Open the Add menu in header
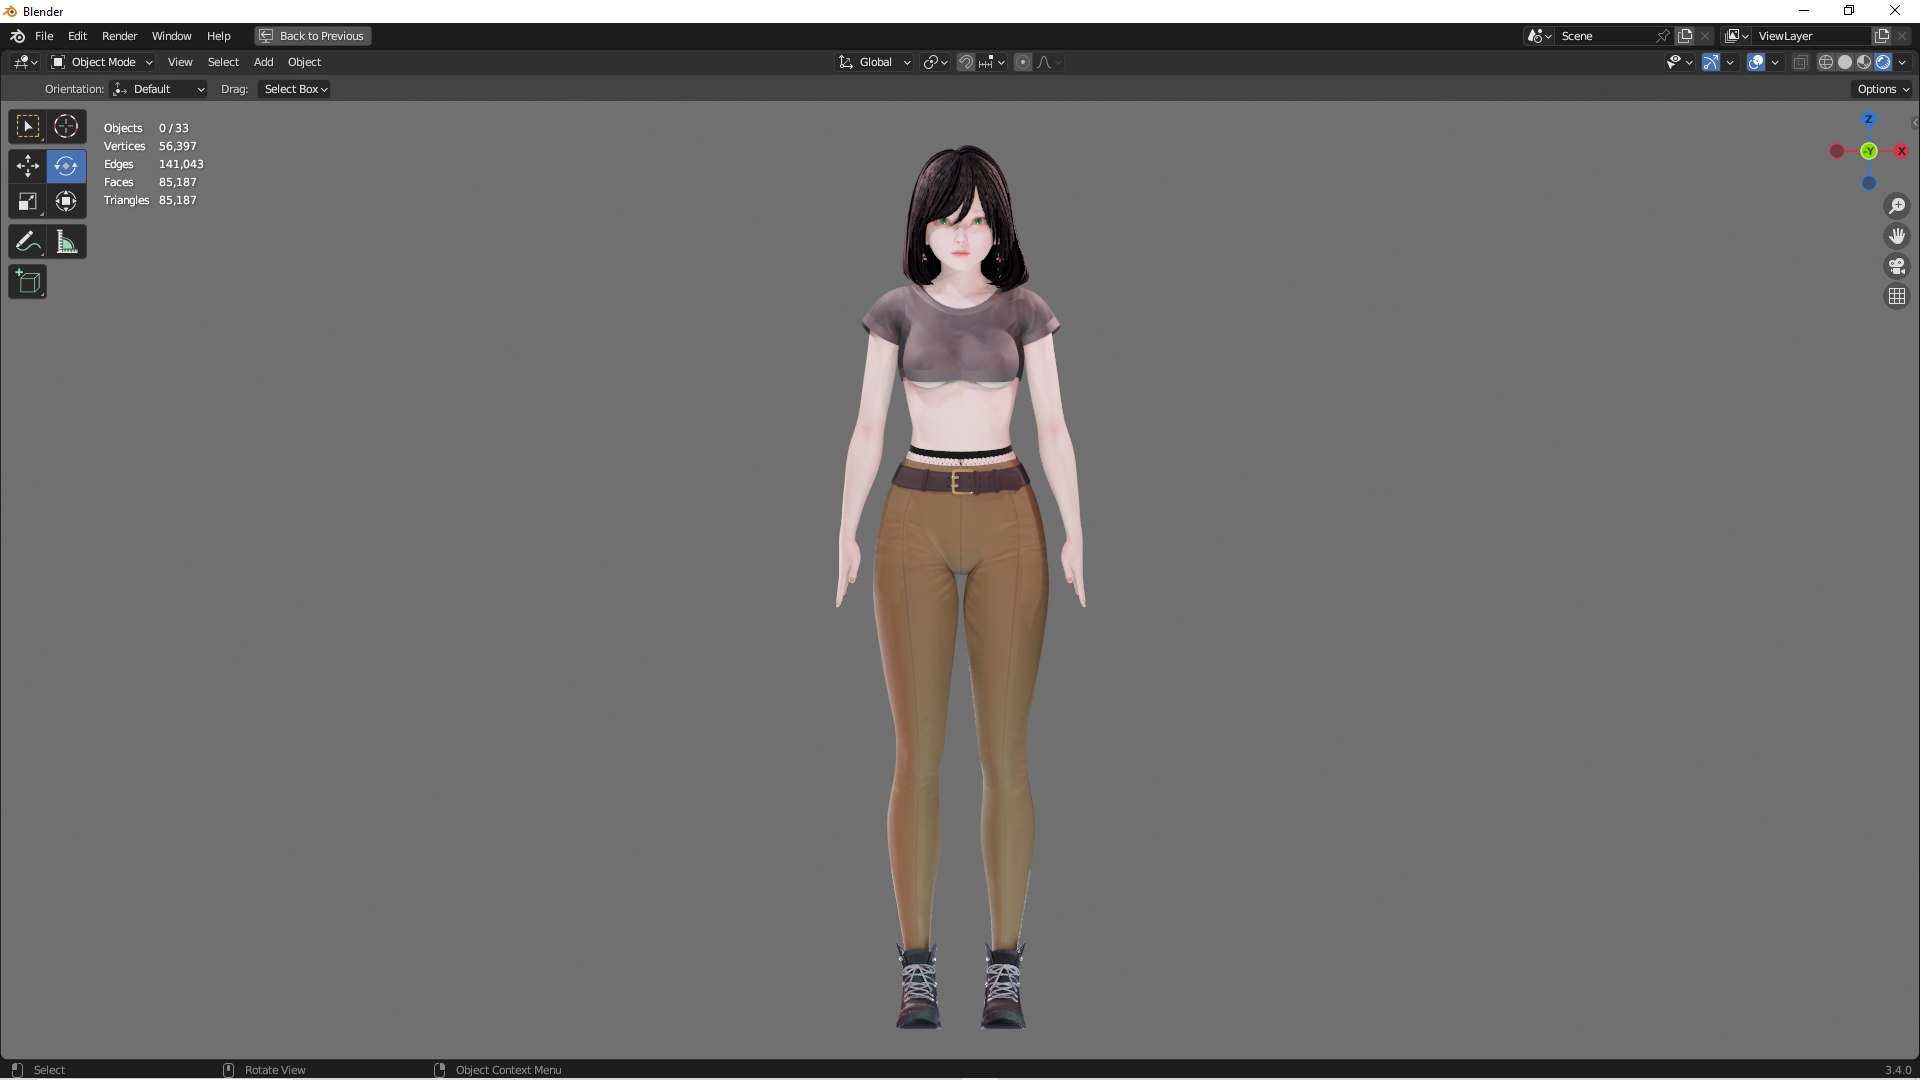This screenshot has width=1920, height=1080. 263,62
